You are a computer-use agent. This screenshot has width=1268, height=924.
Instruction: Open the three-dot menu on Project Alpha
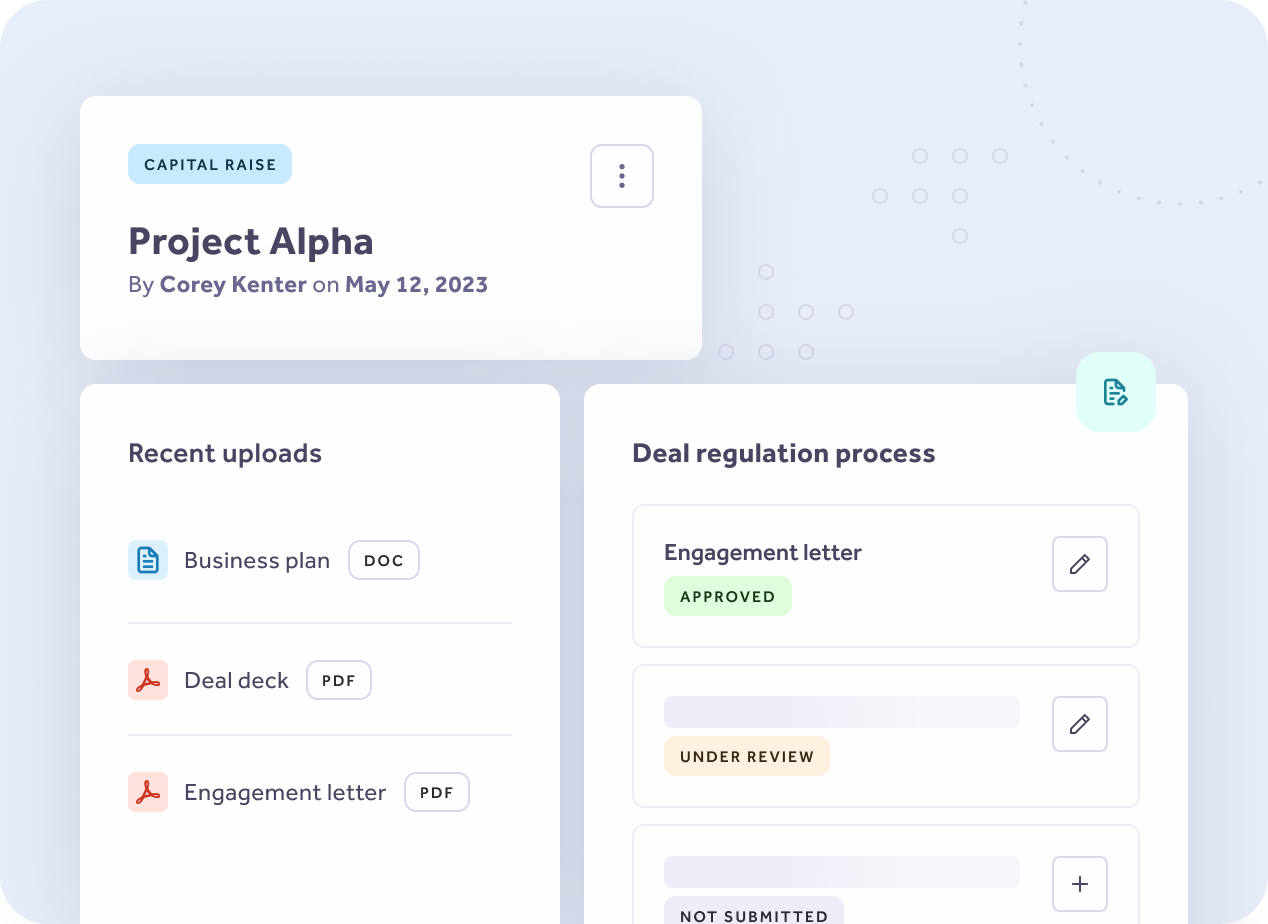click(x=621, y=176)
